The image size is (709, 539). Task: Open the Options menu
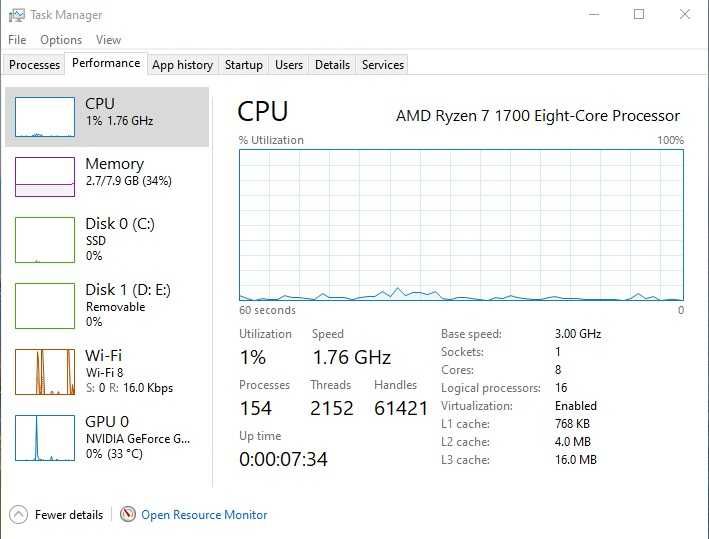pyautogui.click(x=61, y=40)
